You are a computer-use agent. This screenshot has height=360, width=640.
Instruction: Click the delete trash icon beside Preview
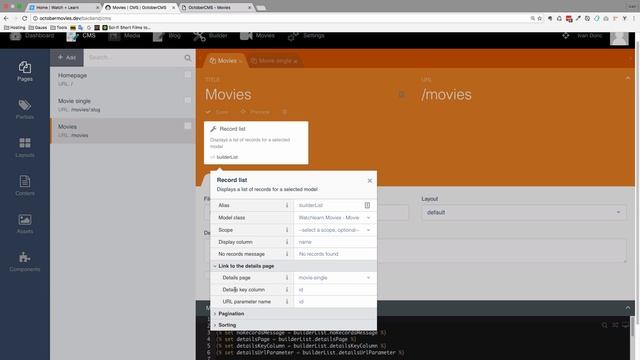[x=284, y=112]
